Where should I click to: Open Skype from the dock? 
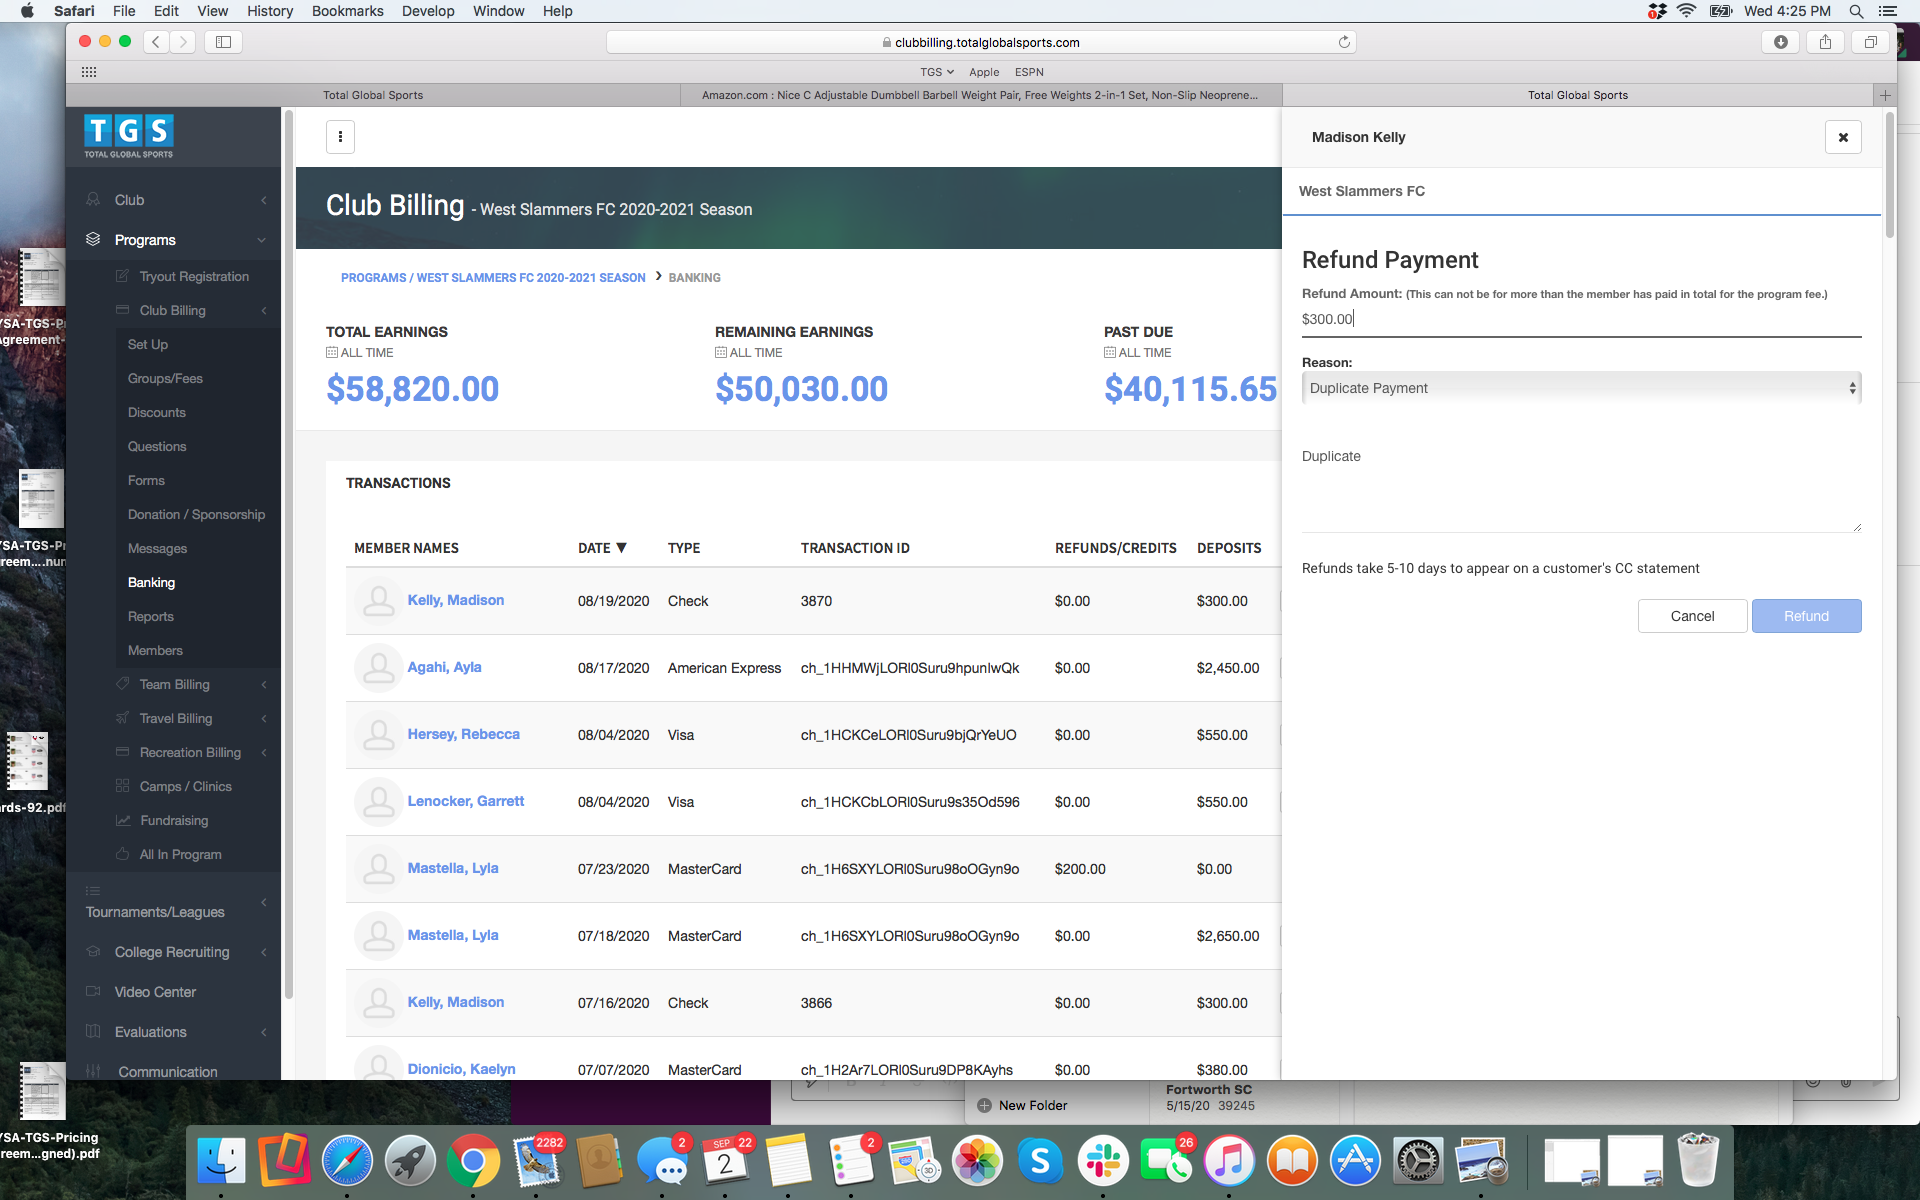pyautogui.click(x=1040, y=1161)
